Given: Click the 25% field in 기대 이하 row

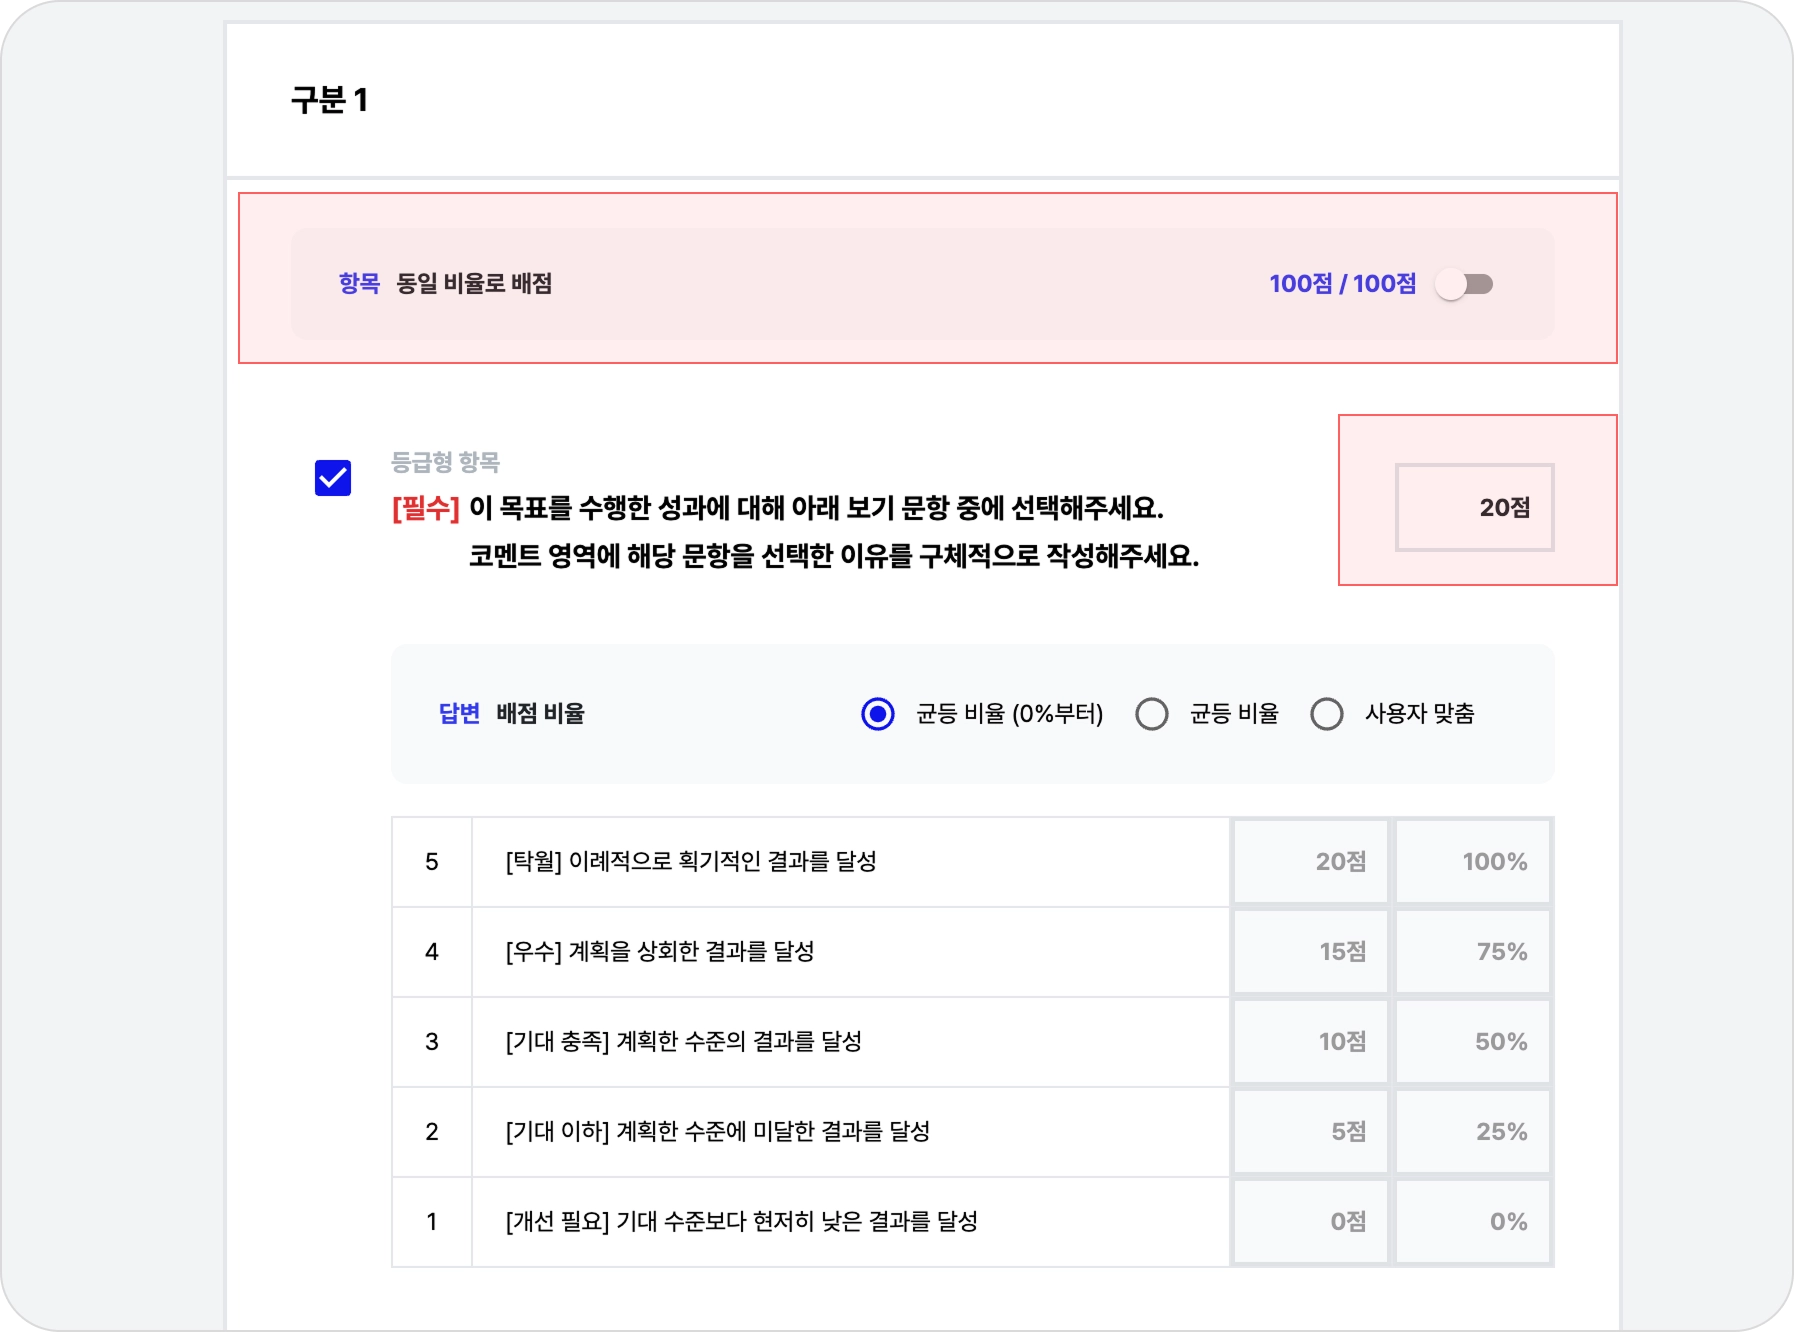Looking at the screenshot, I should pos(1473,1132).
